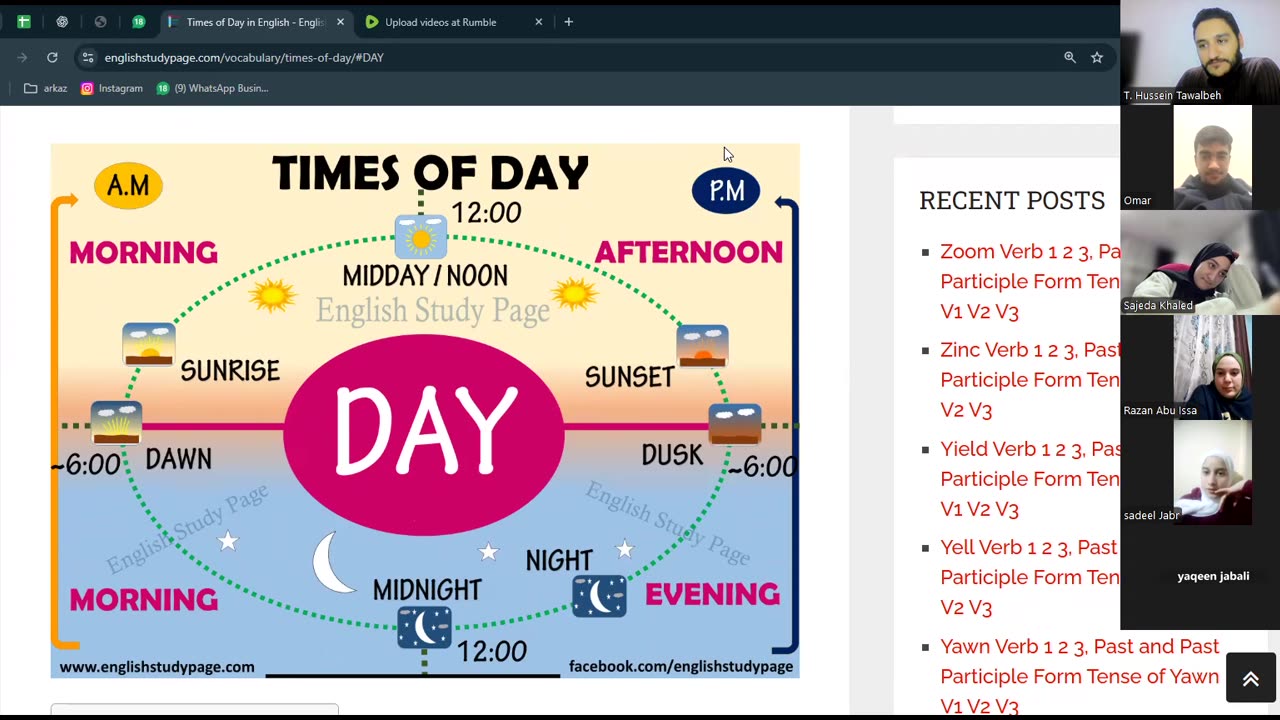
Task: Close the Times of Day in English tab
Action: (x=340, y=22)
